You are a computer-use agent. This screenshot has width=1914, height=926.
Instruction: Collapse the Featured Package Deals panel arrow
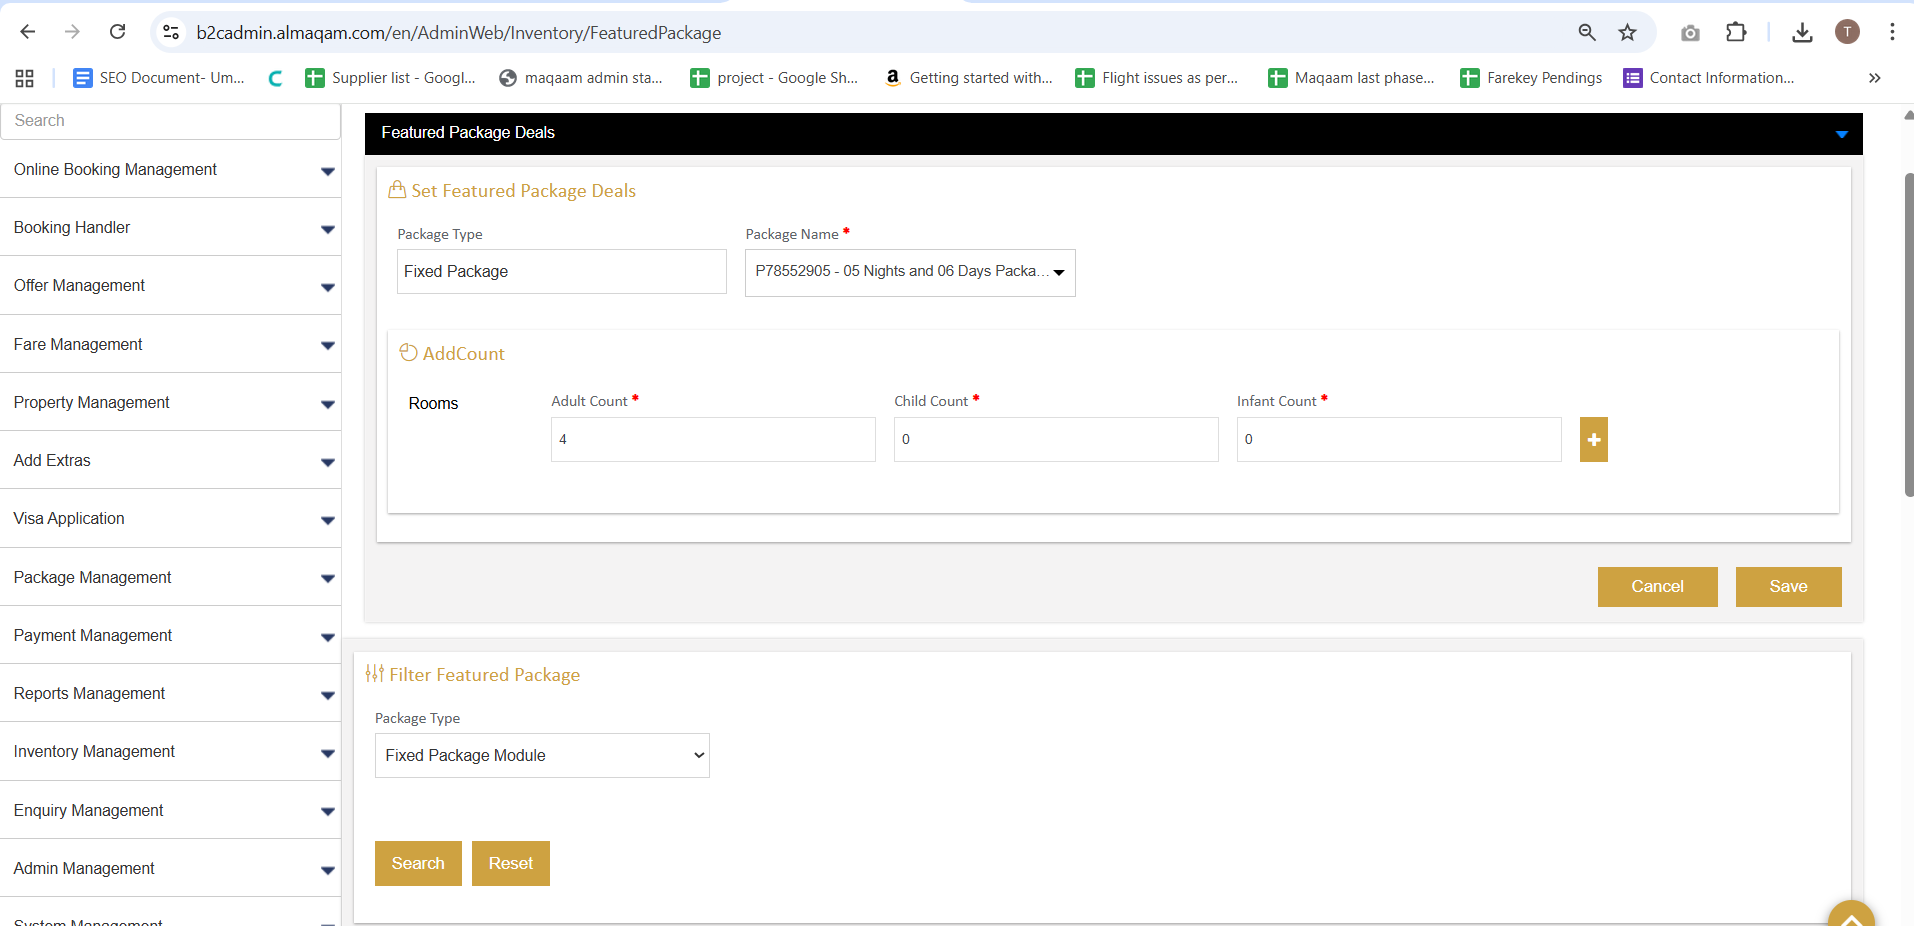[x=1841, y=134]
